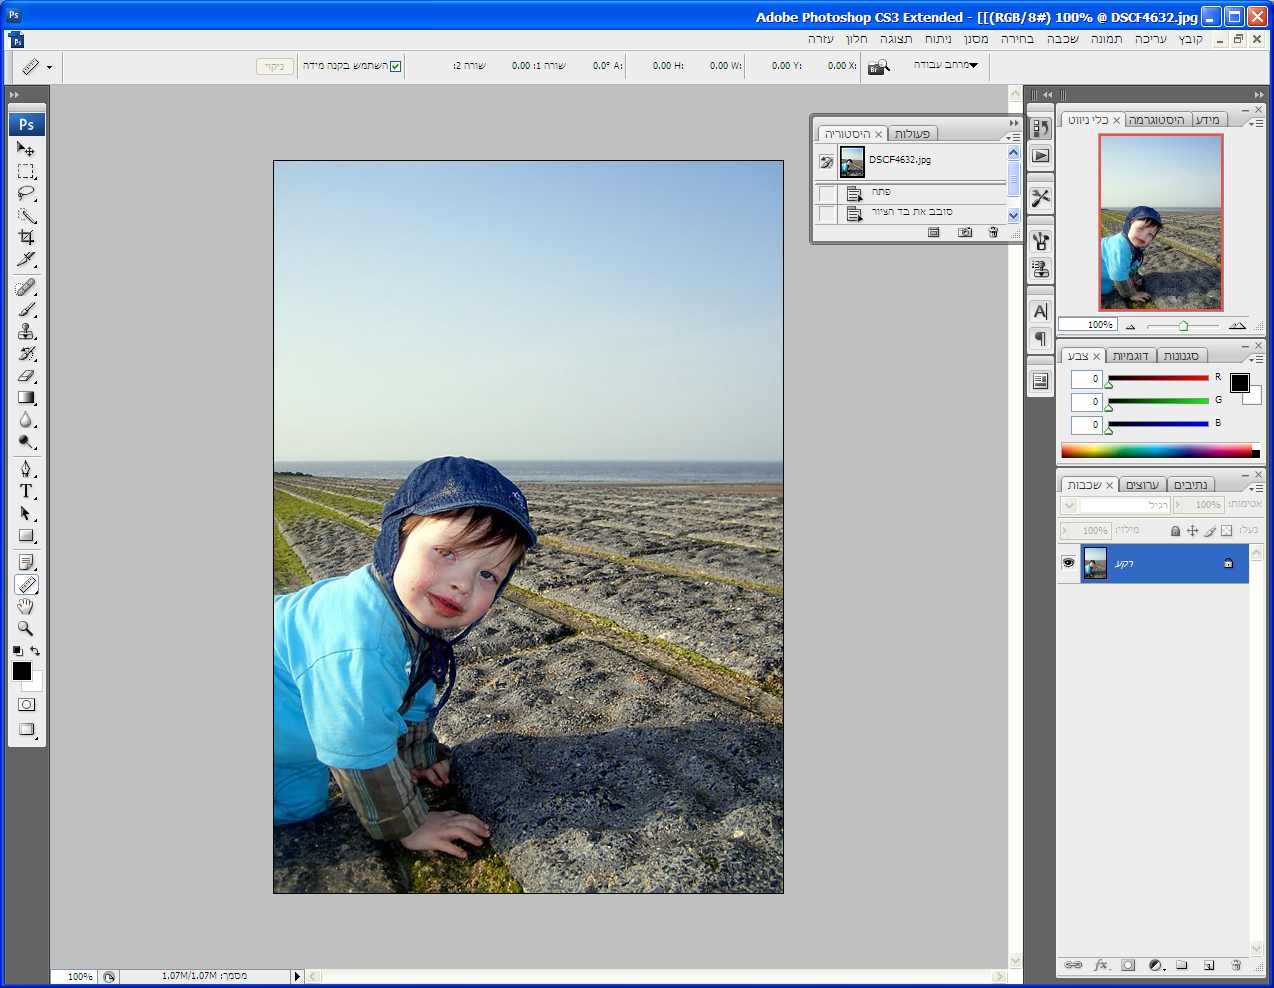Open the קובץ menu
This screenshot has width=1274, height=988.
(1190, 39)
